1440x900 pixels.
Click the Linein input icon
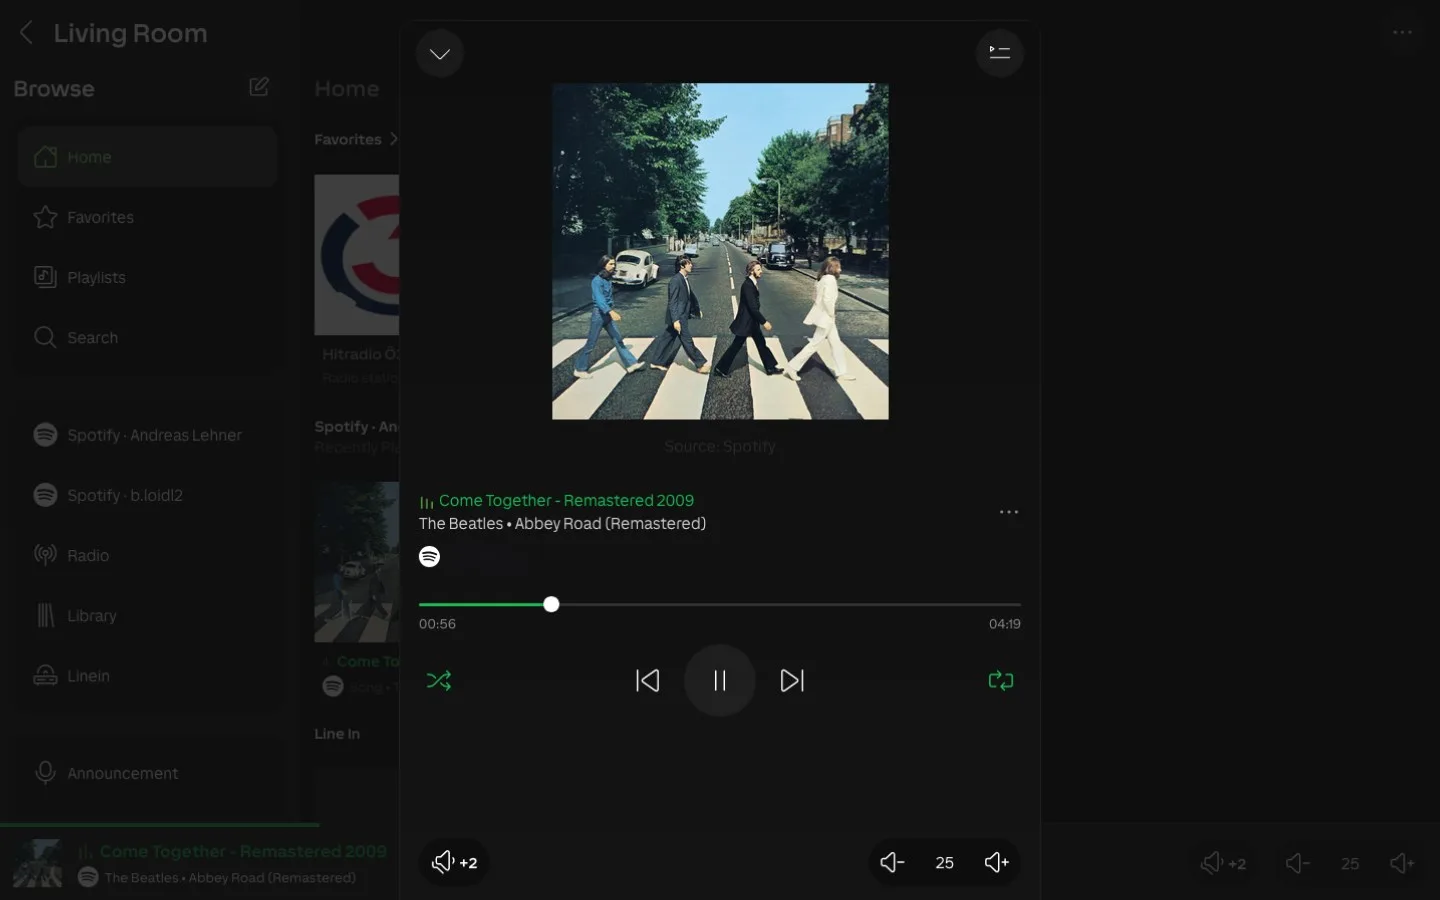click(x=45, y=676)
